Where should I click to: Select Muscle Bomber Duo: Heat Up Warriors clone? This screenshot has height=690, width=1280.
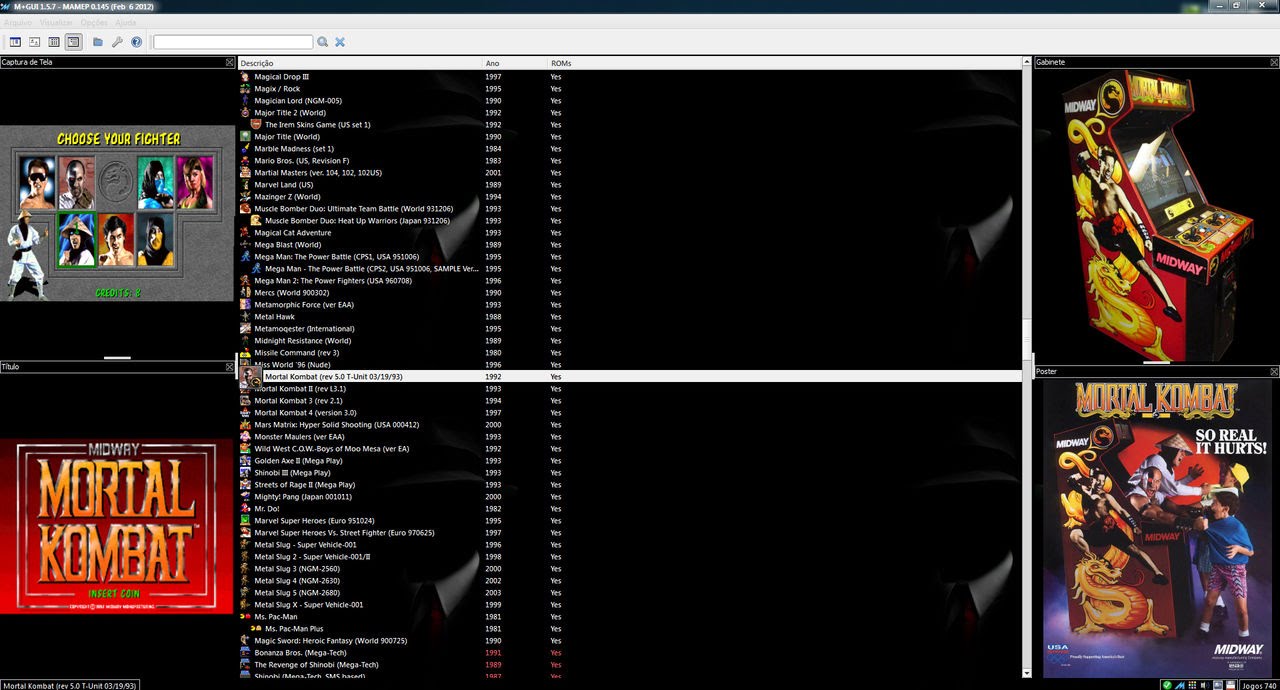[x=630, y=221]
